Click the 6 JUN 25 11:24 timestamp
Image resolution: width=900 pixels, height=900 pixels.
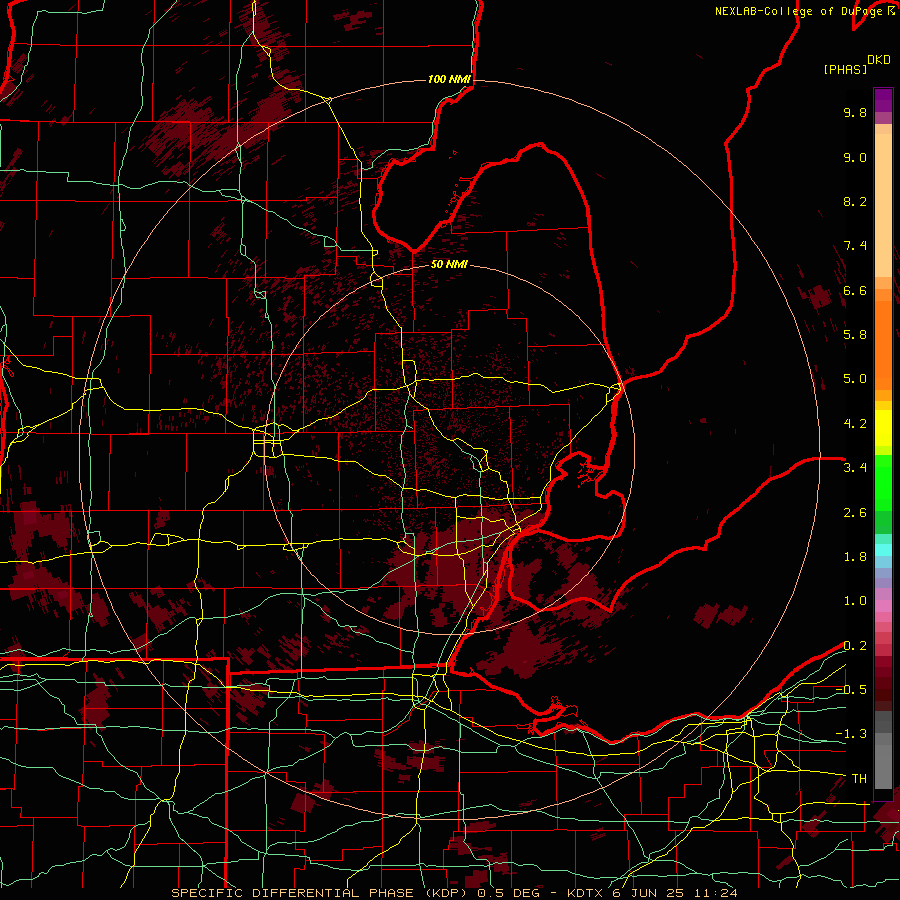[x=675, y=893]
